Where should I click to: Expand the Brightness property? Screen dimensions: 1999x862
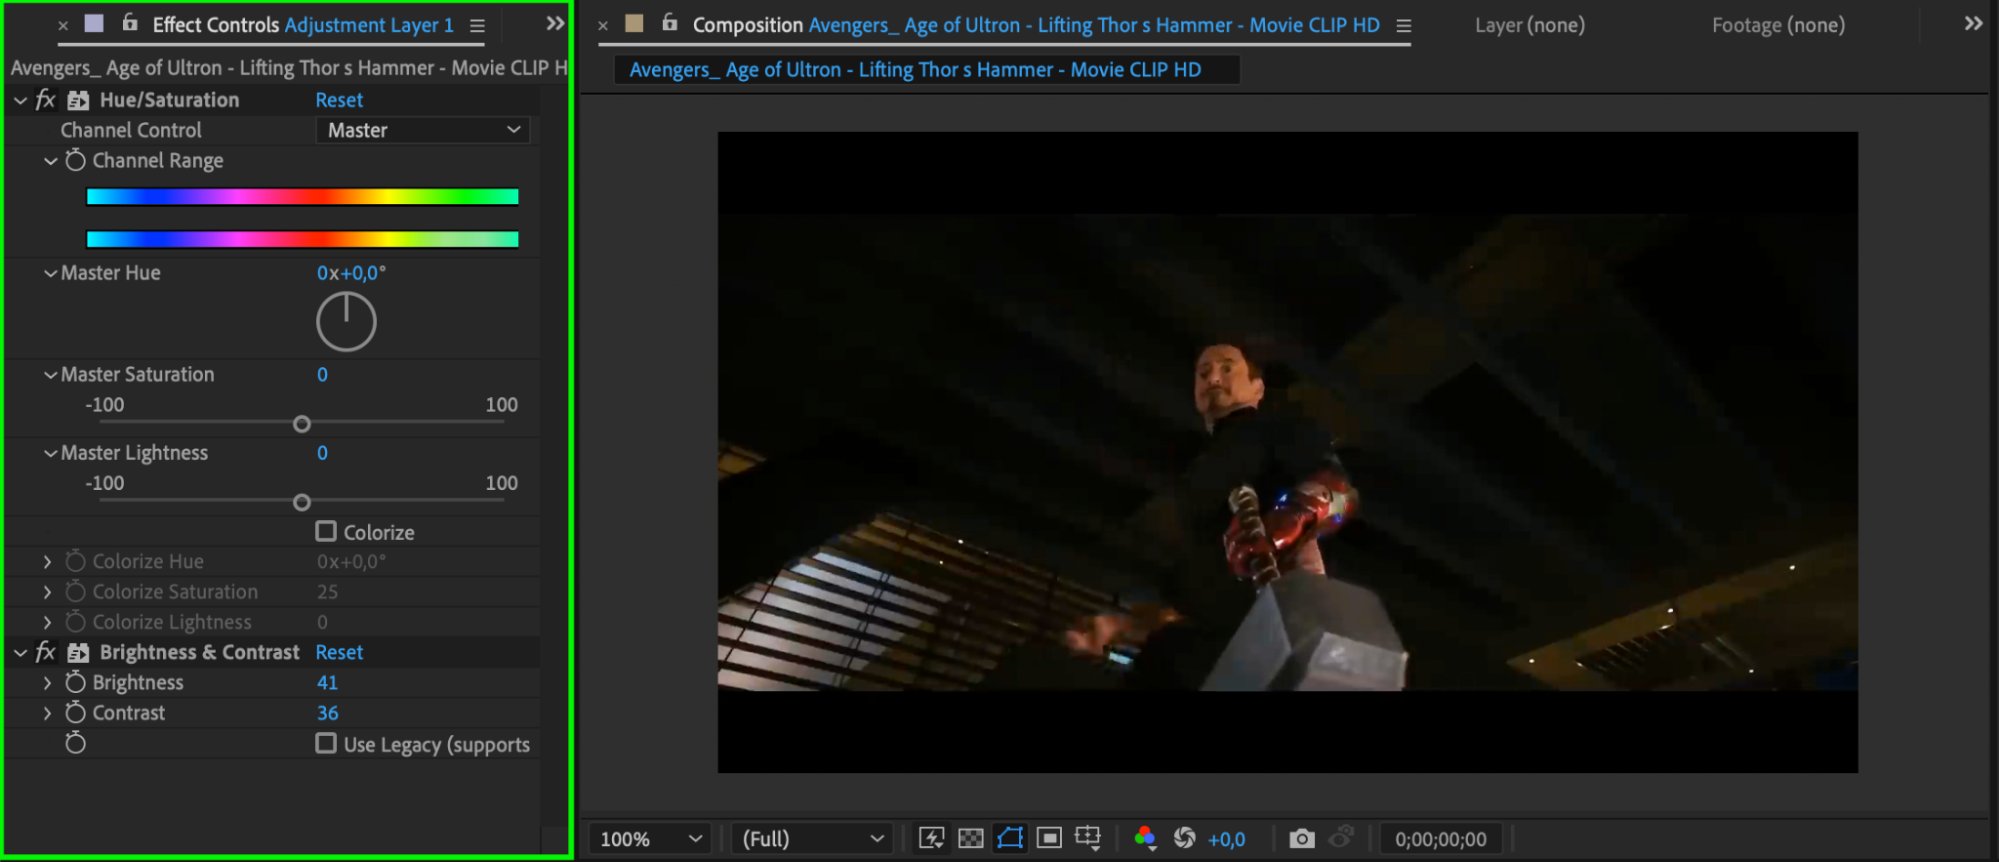47,682
